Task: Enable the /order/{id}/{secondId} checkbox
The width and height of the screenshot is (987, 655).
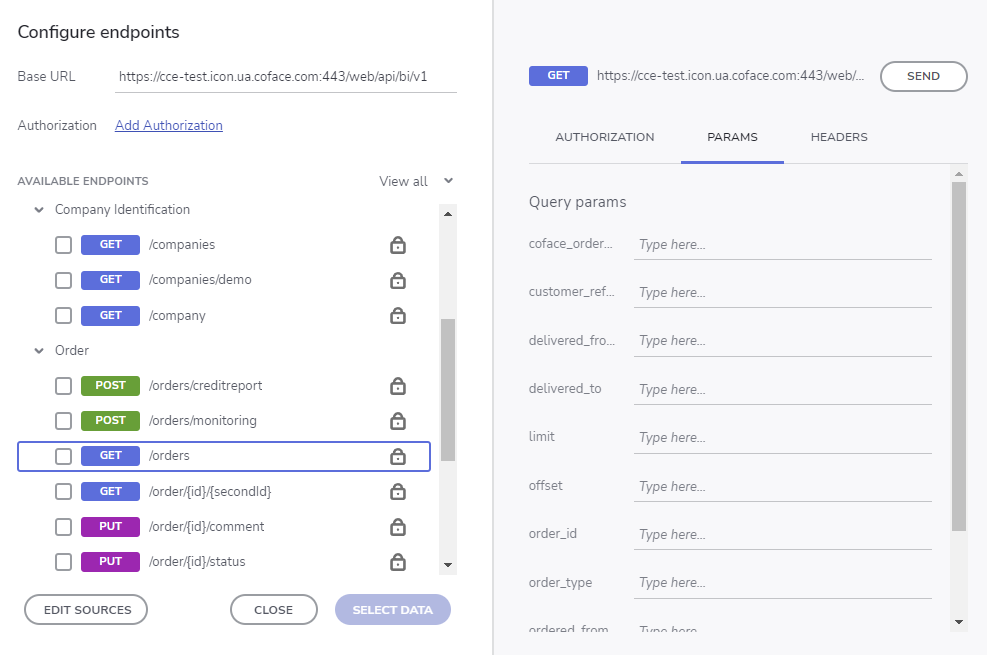Action: tap(63, 492)
